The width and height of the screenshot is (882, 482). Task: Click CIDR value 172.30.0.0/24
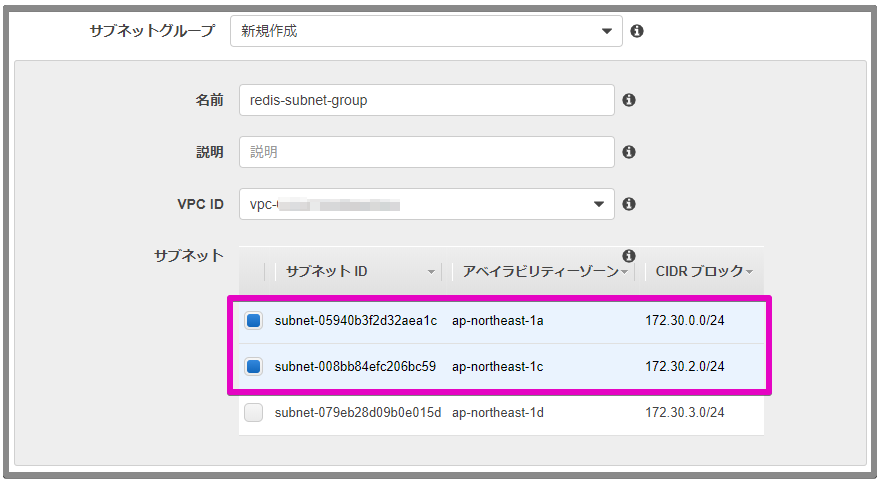pyautogui.click(x=685, y=321)
